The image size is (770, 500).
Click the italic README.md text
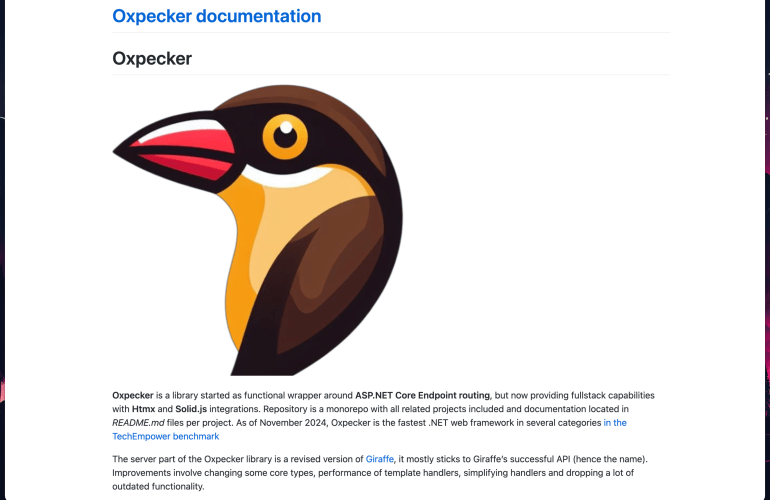pyautogui.click(x=138, y=422)
